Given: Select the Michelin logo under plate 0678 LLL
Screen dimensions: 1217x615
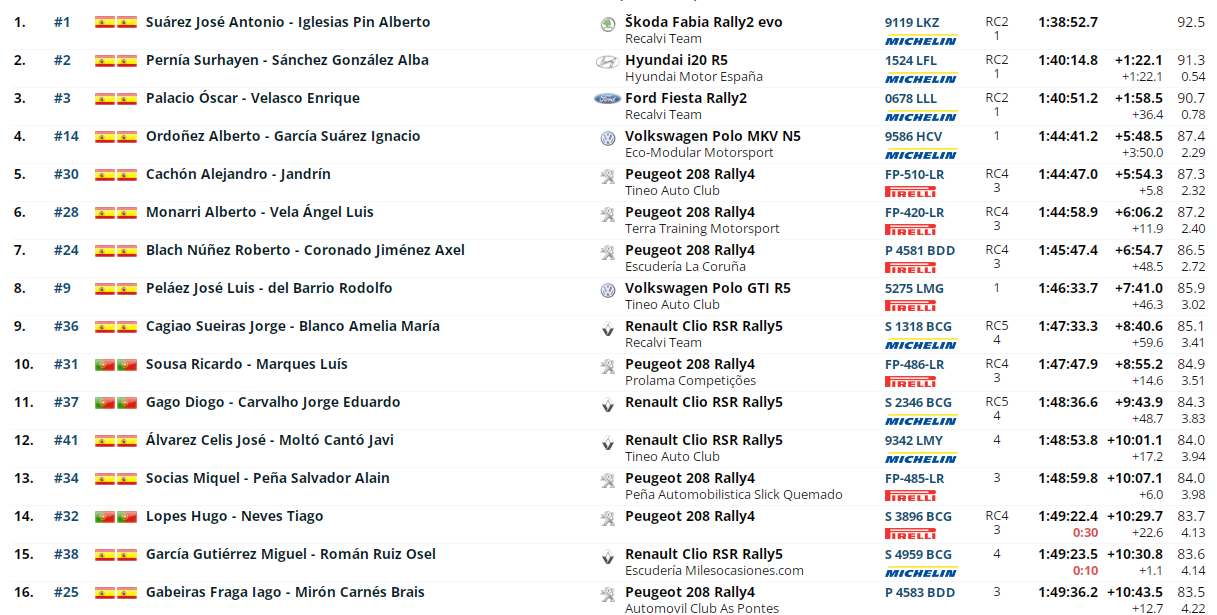Looking at the screenshot, I should pos(921,117).
